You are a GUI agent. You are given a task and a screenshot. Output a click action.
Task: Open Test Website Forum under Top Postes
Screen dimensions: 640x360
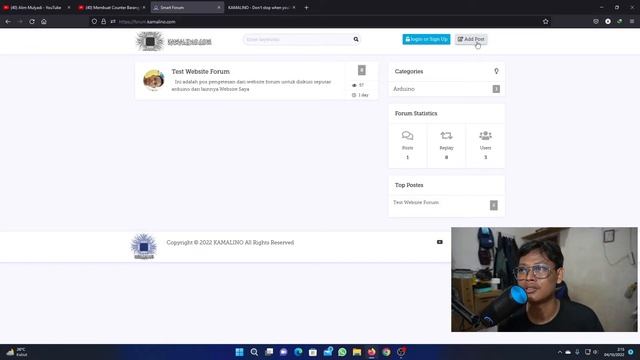(416, 202)
